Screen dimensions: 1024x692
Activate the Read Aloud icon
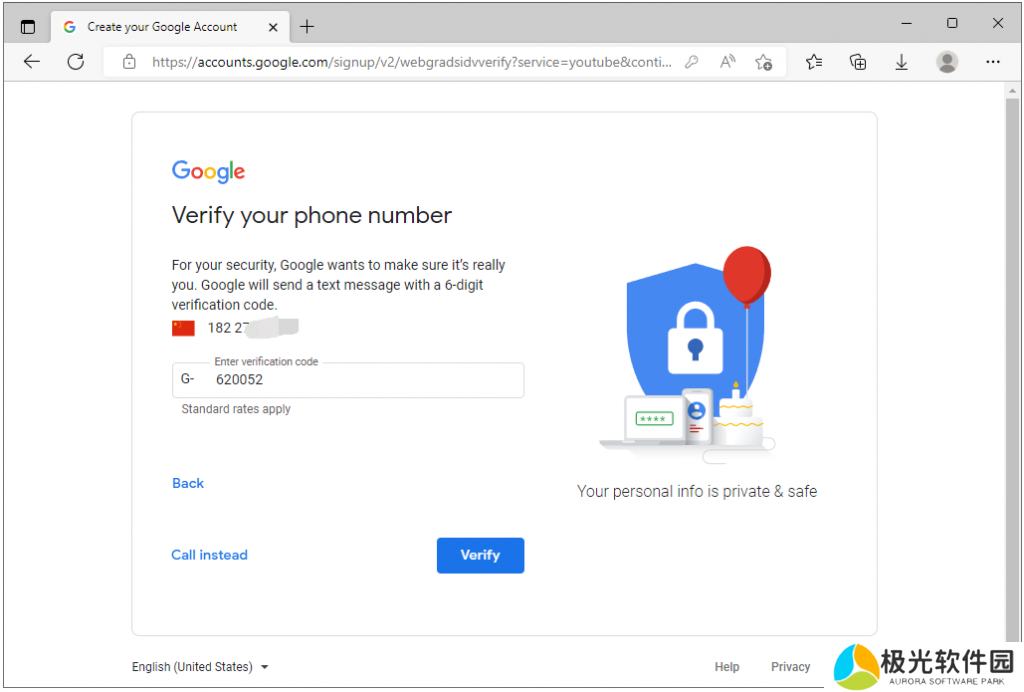(727, 62)
